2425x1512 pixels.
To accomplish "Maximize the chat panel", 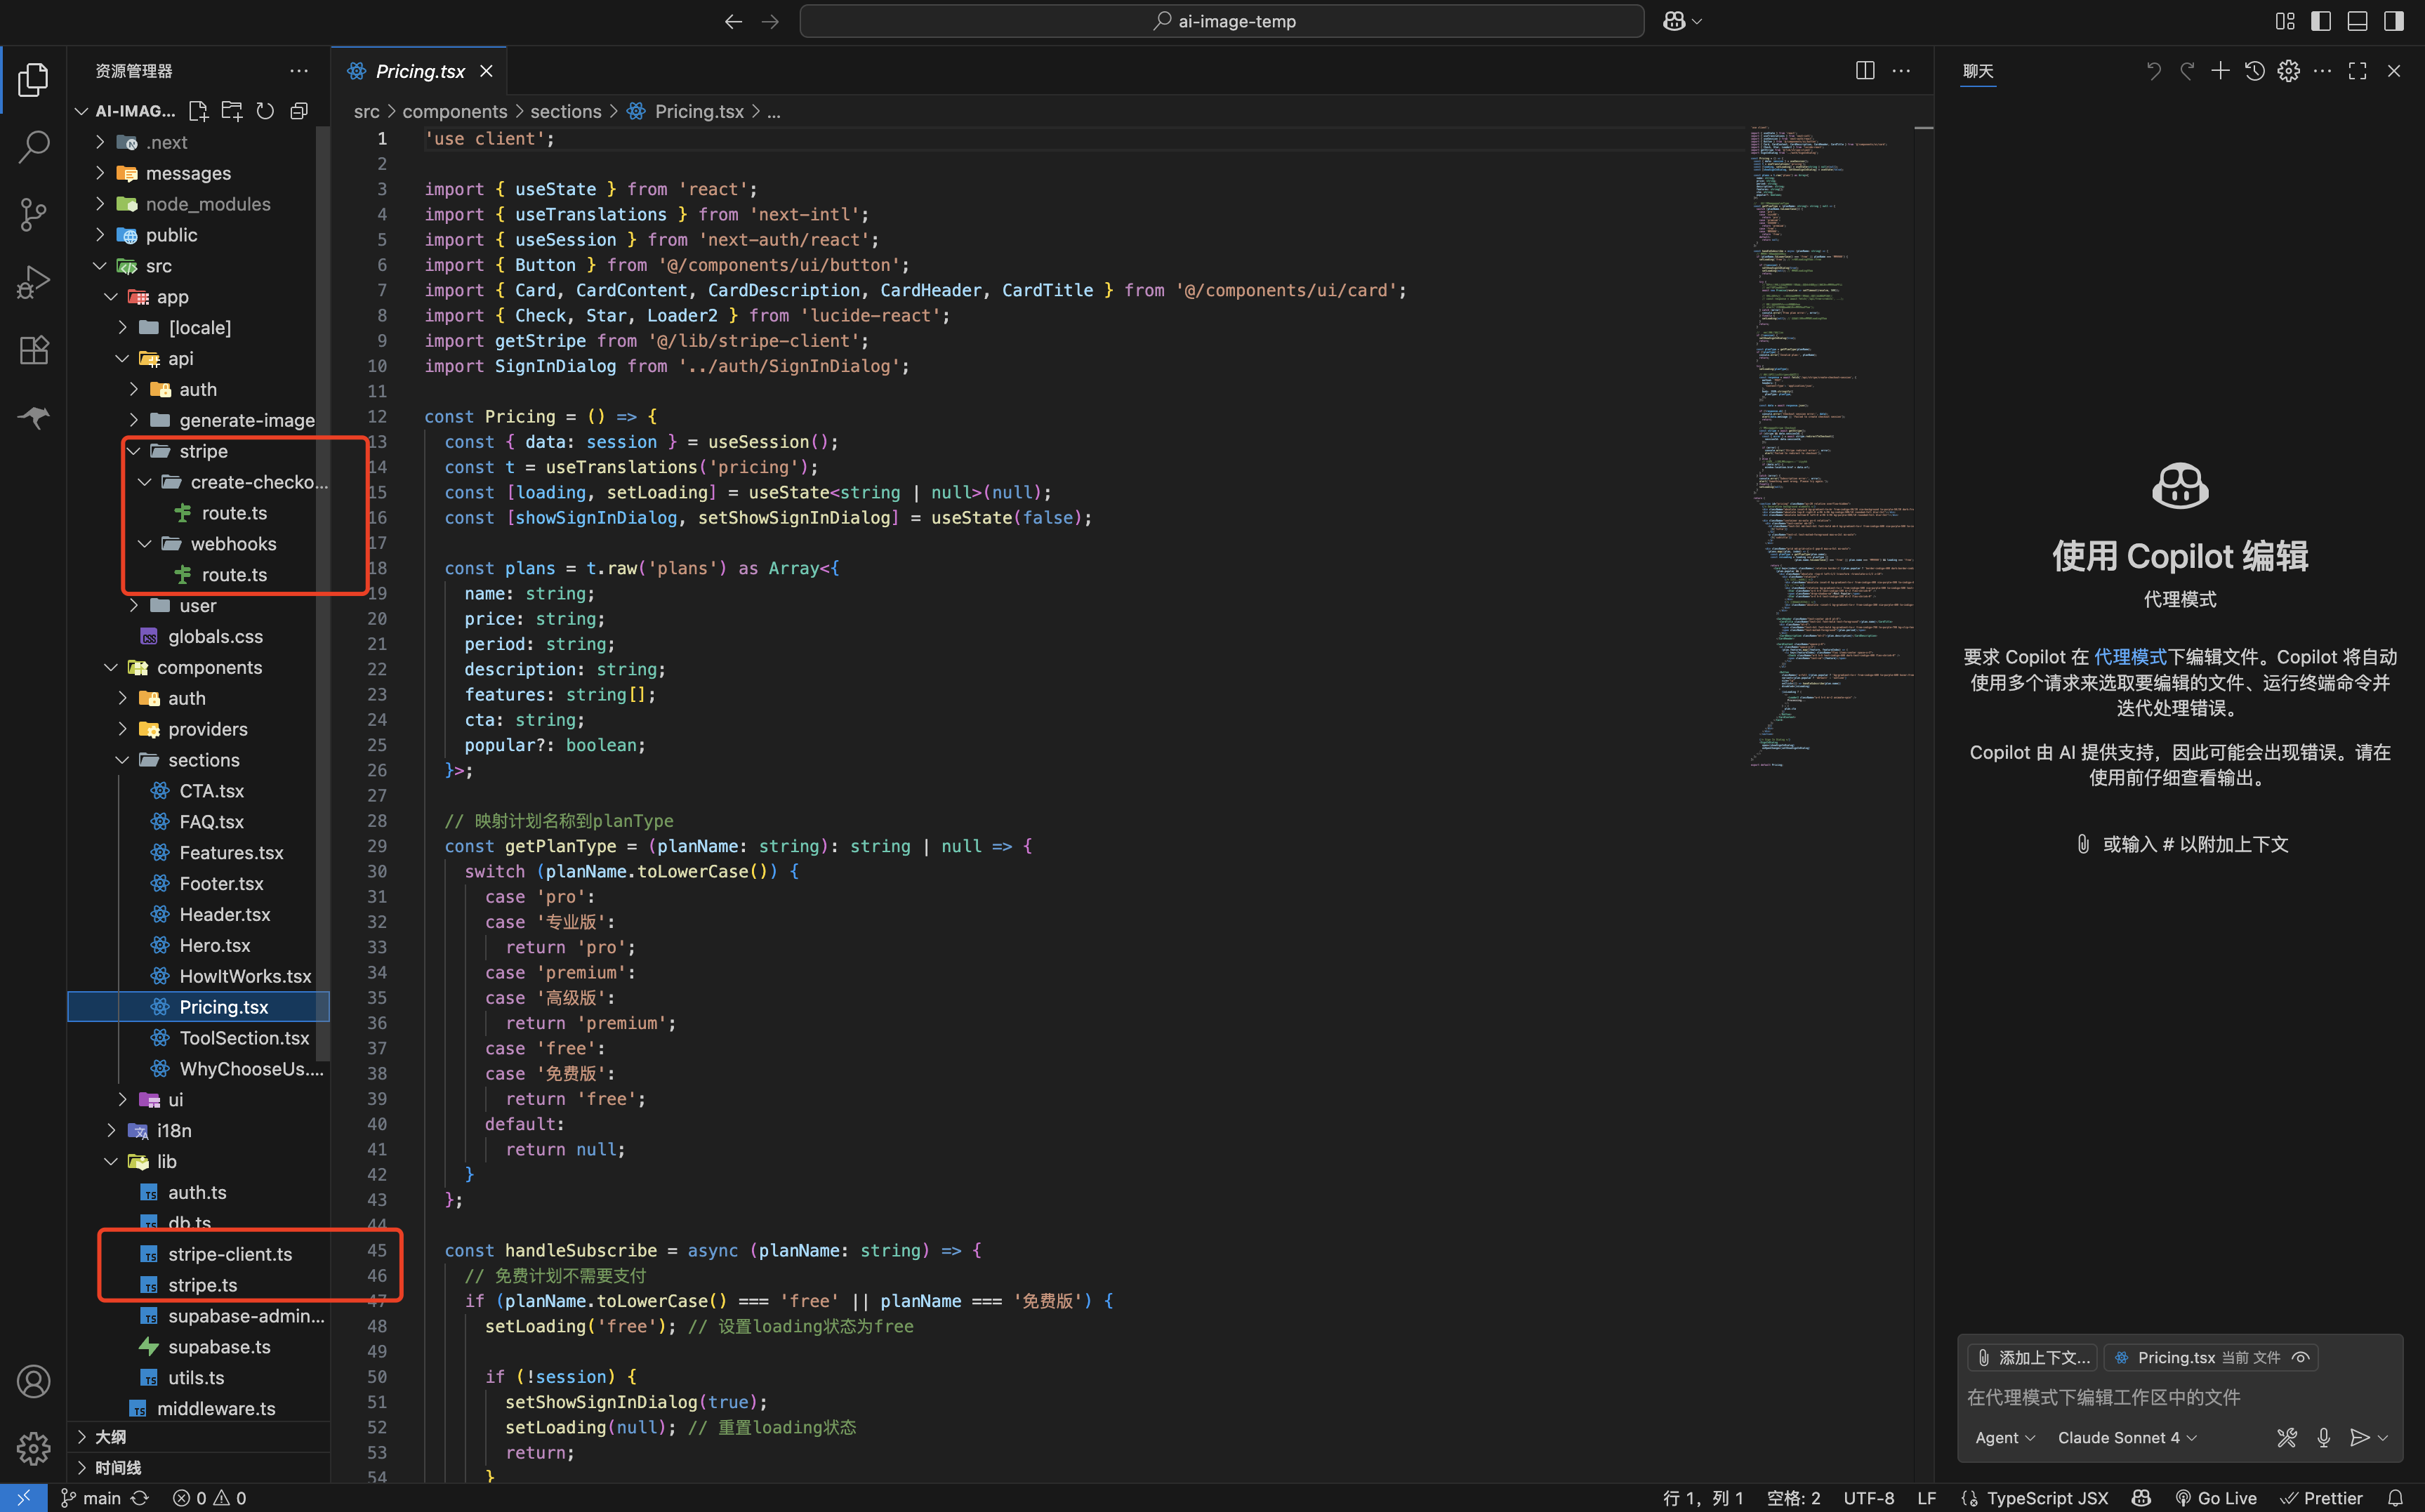I will [2357, 71].
